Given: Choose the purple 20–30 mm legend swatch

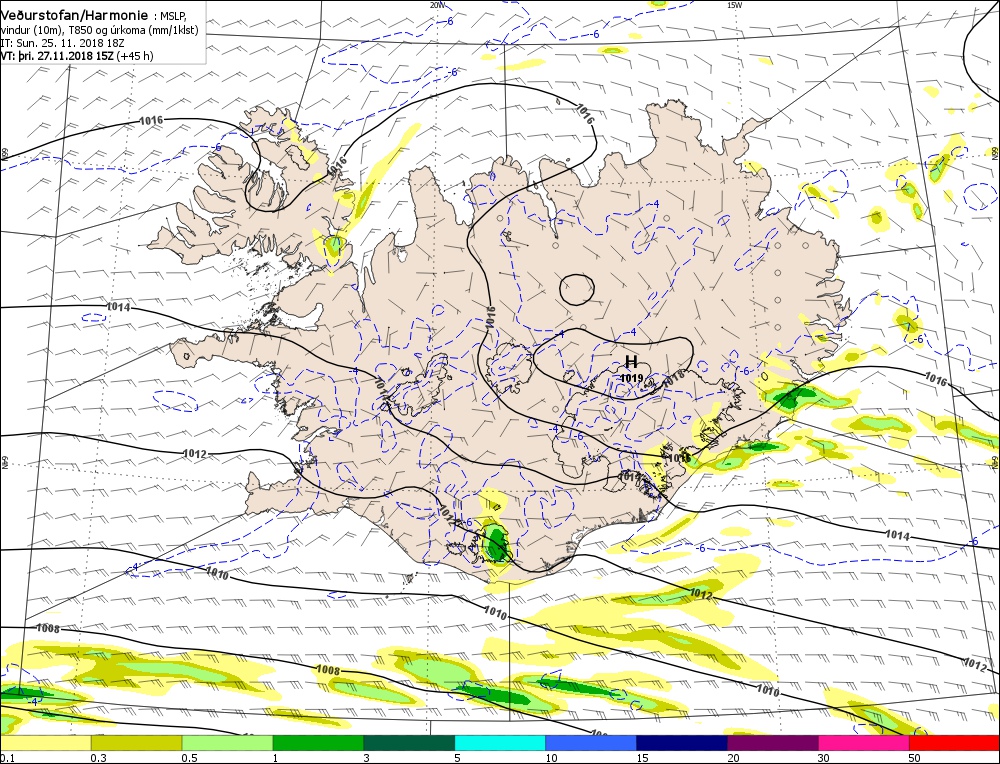Looking at the screenshot, I should point(773,743).
